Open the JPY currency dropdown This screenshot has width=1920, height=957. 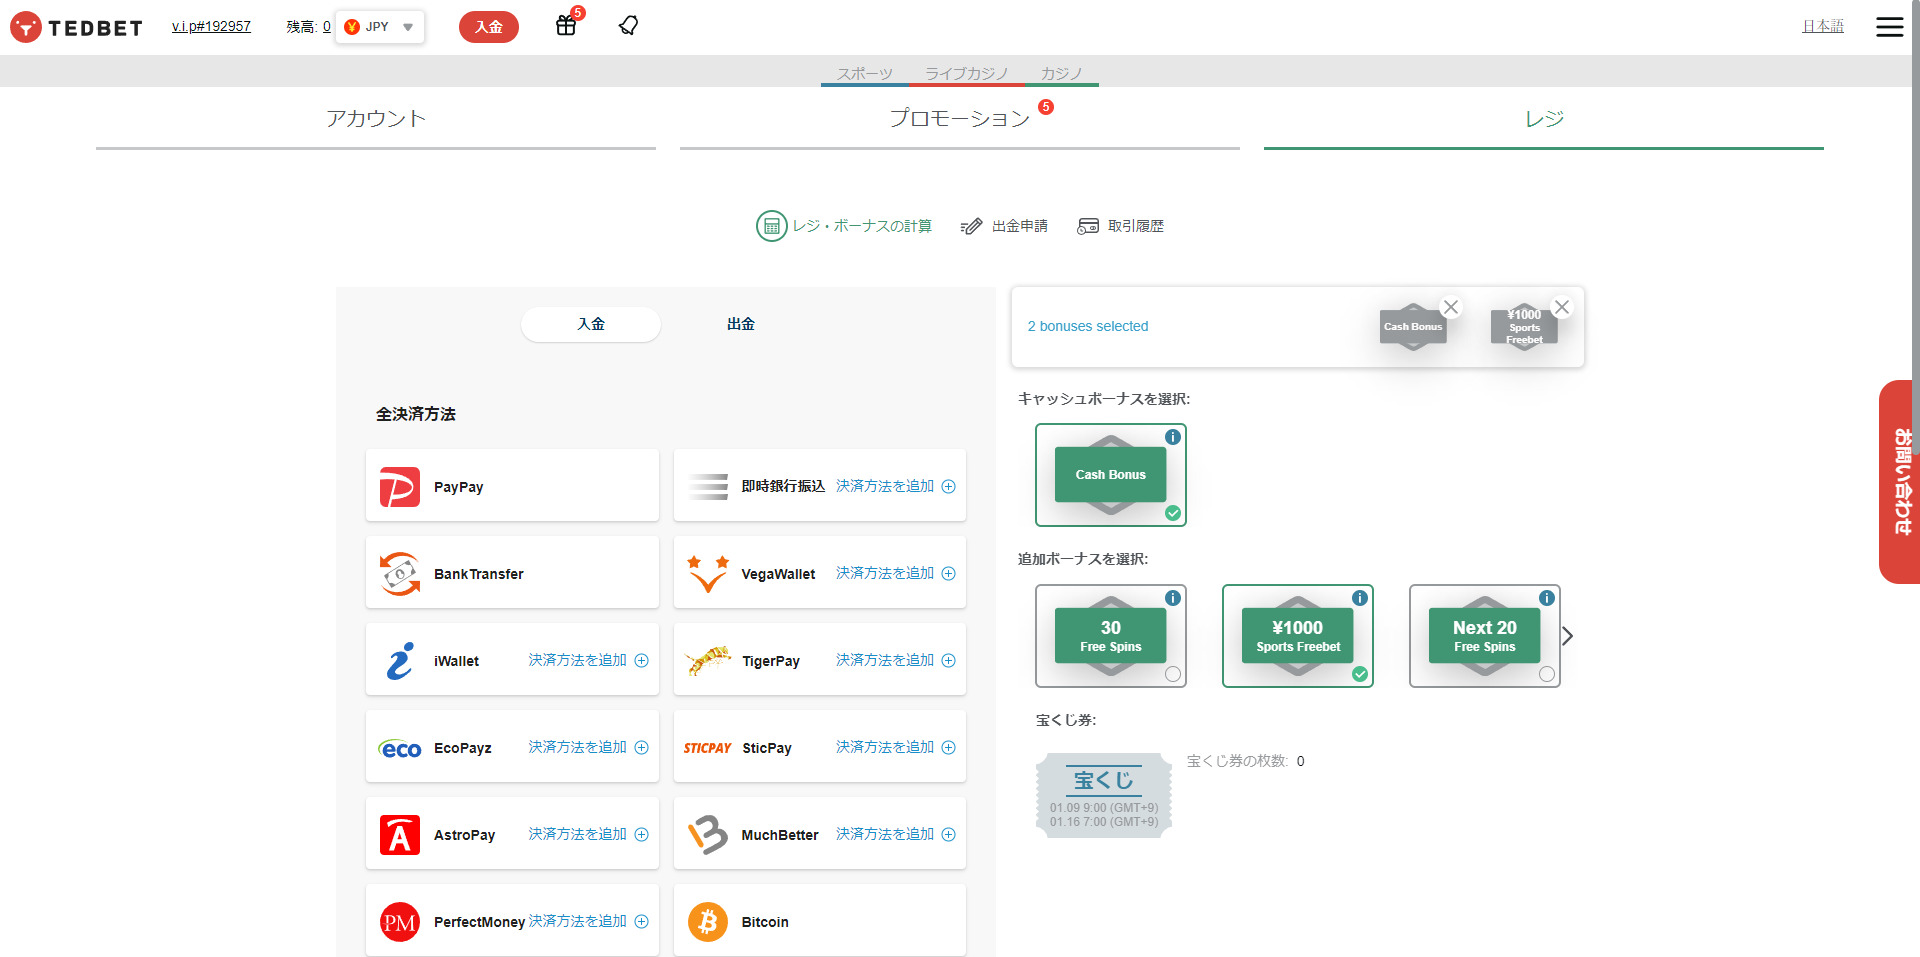(379, 27)
